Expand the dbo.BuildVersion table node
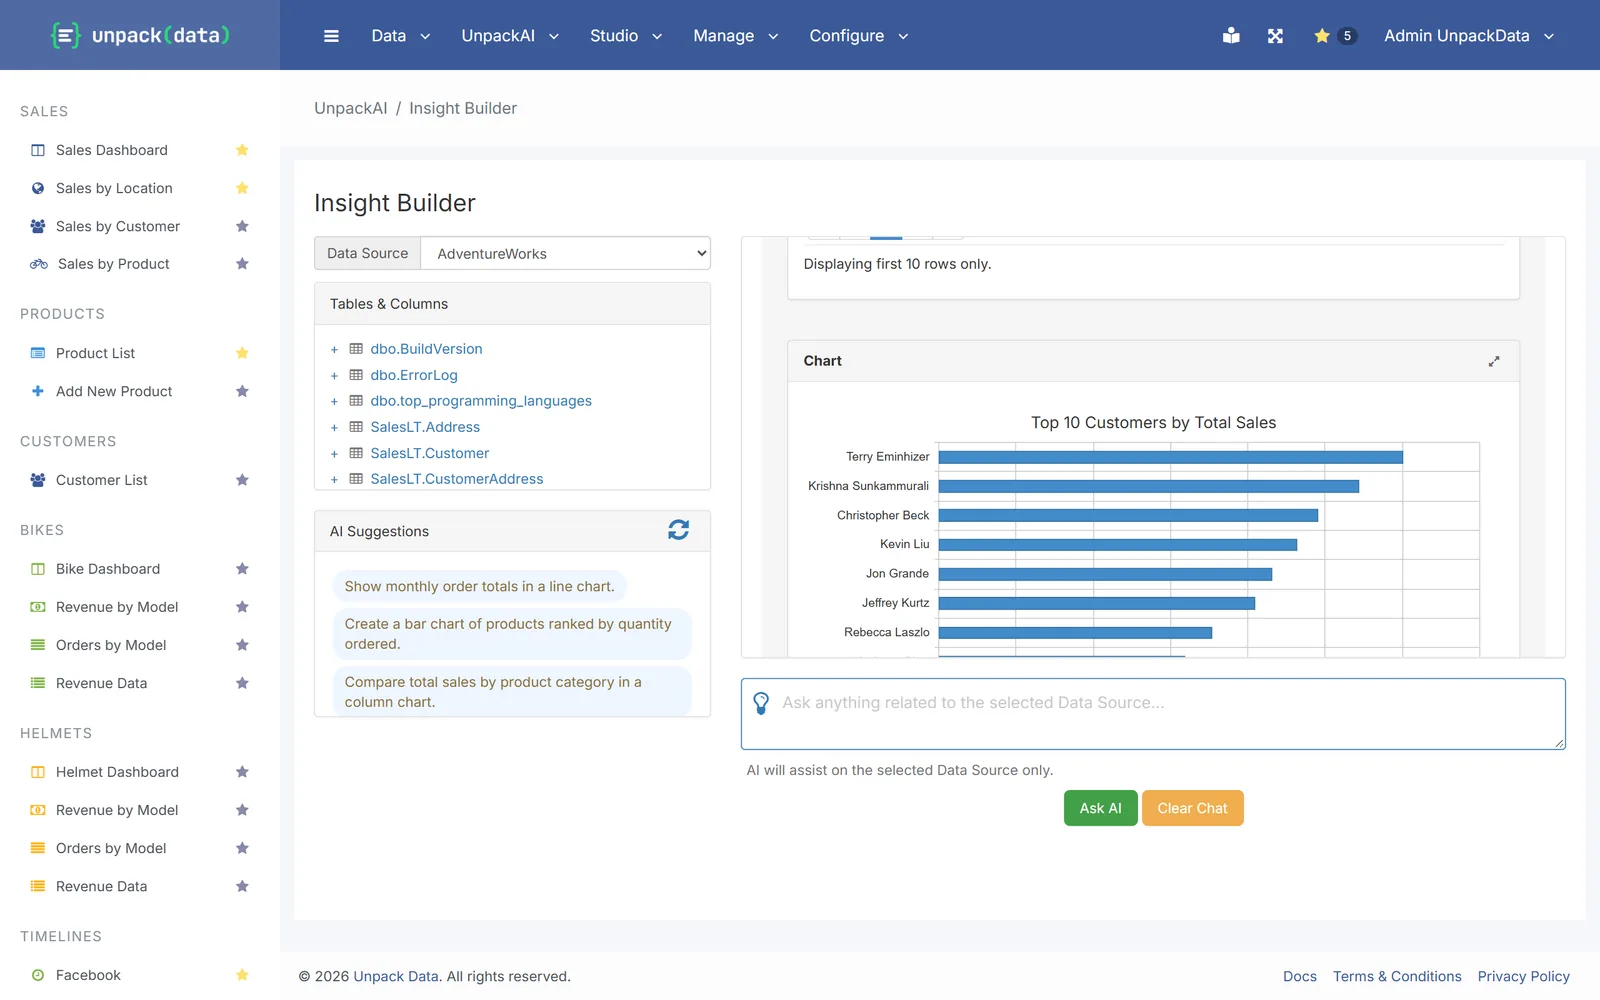Viewport: 1600px width, 1000px height. click(334, 350)
